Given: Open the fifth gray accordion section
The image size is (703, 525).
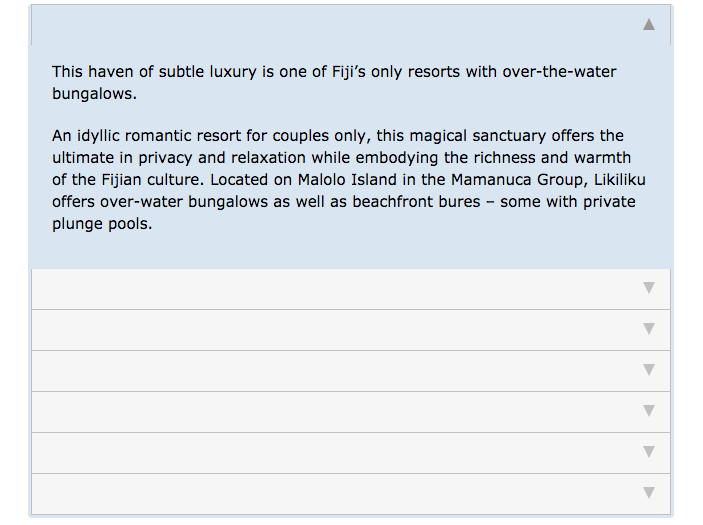Looking at the screenshot, I should tap(351, 453).
